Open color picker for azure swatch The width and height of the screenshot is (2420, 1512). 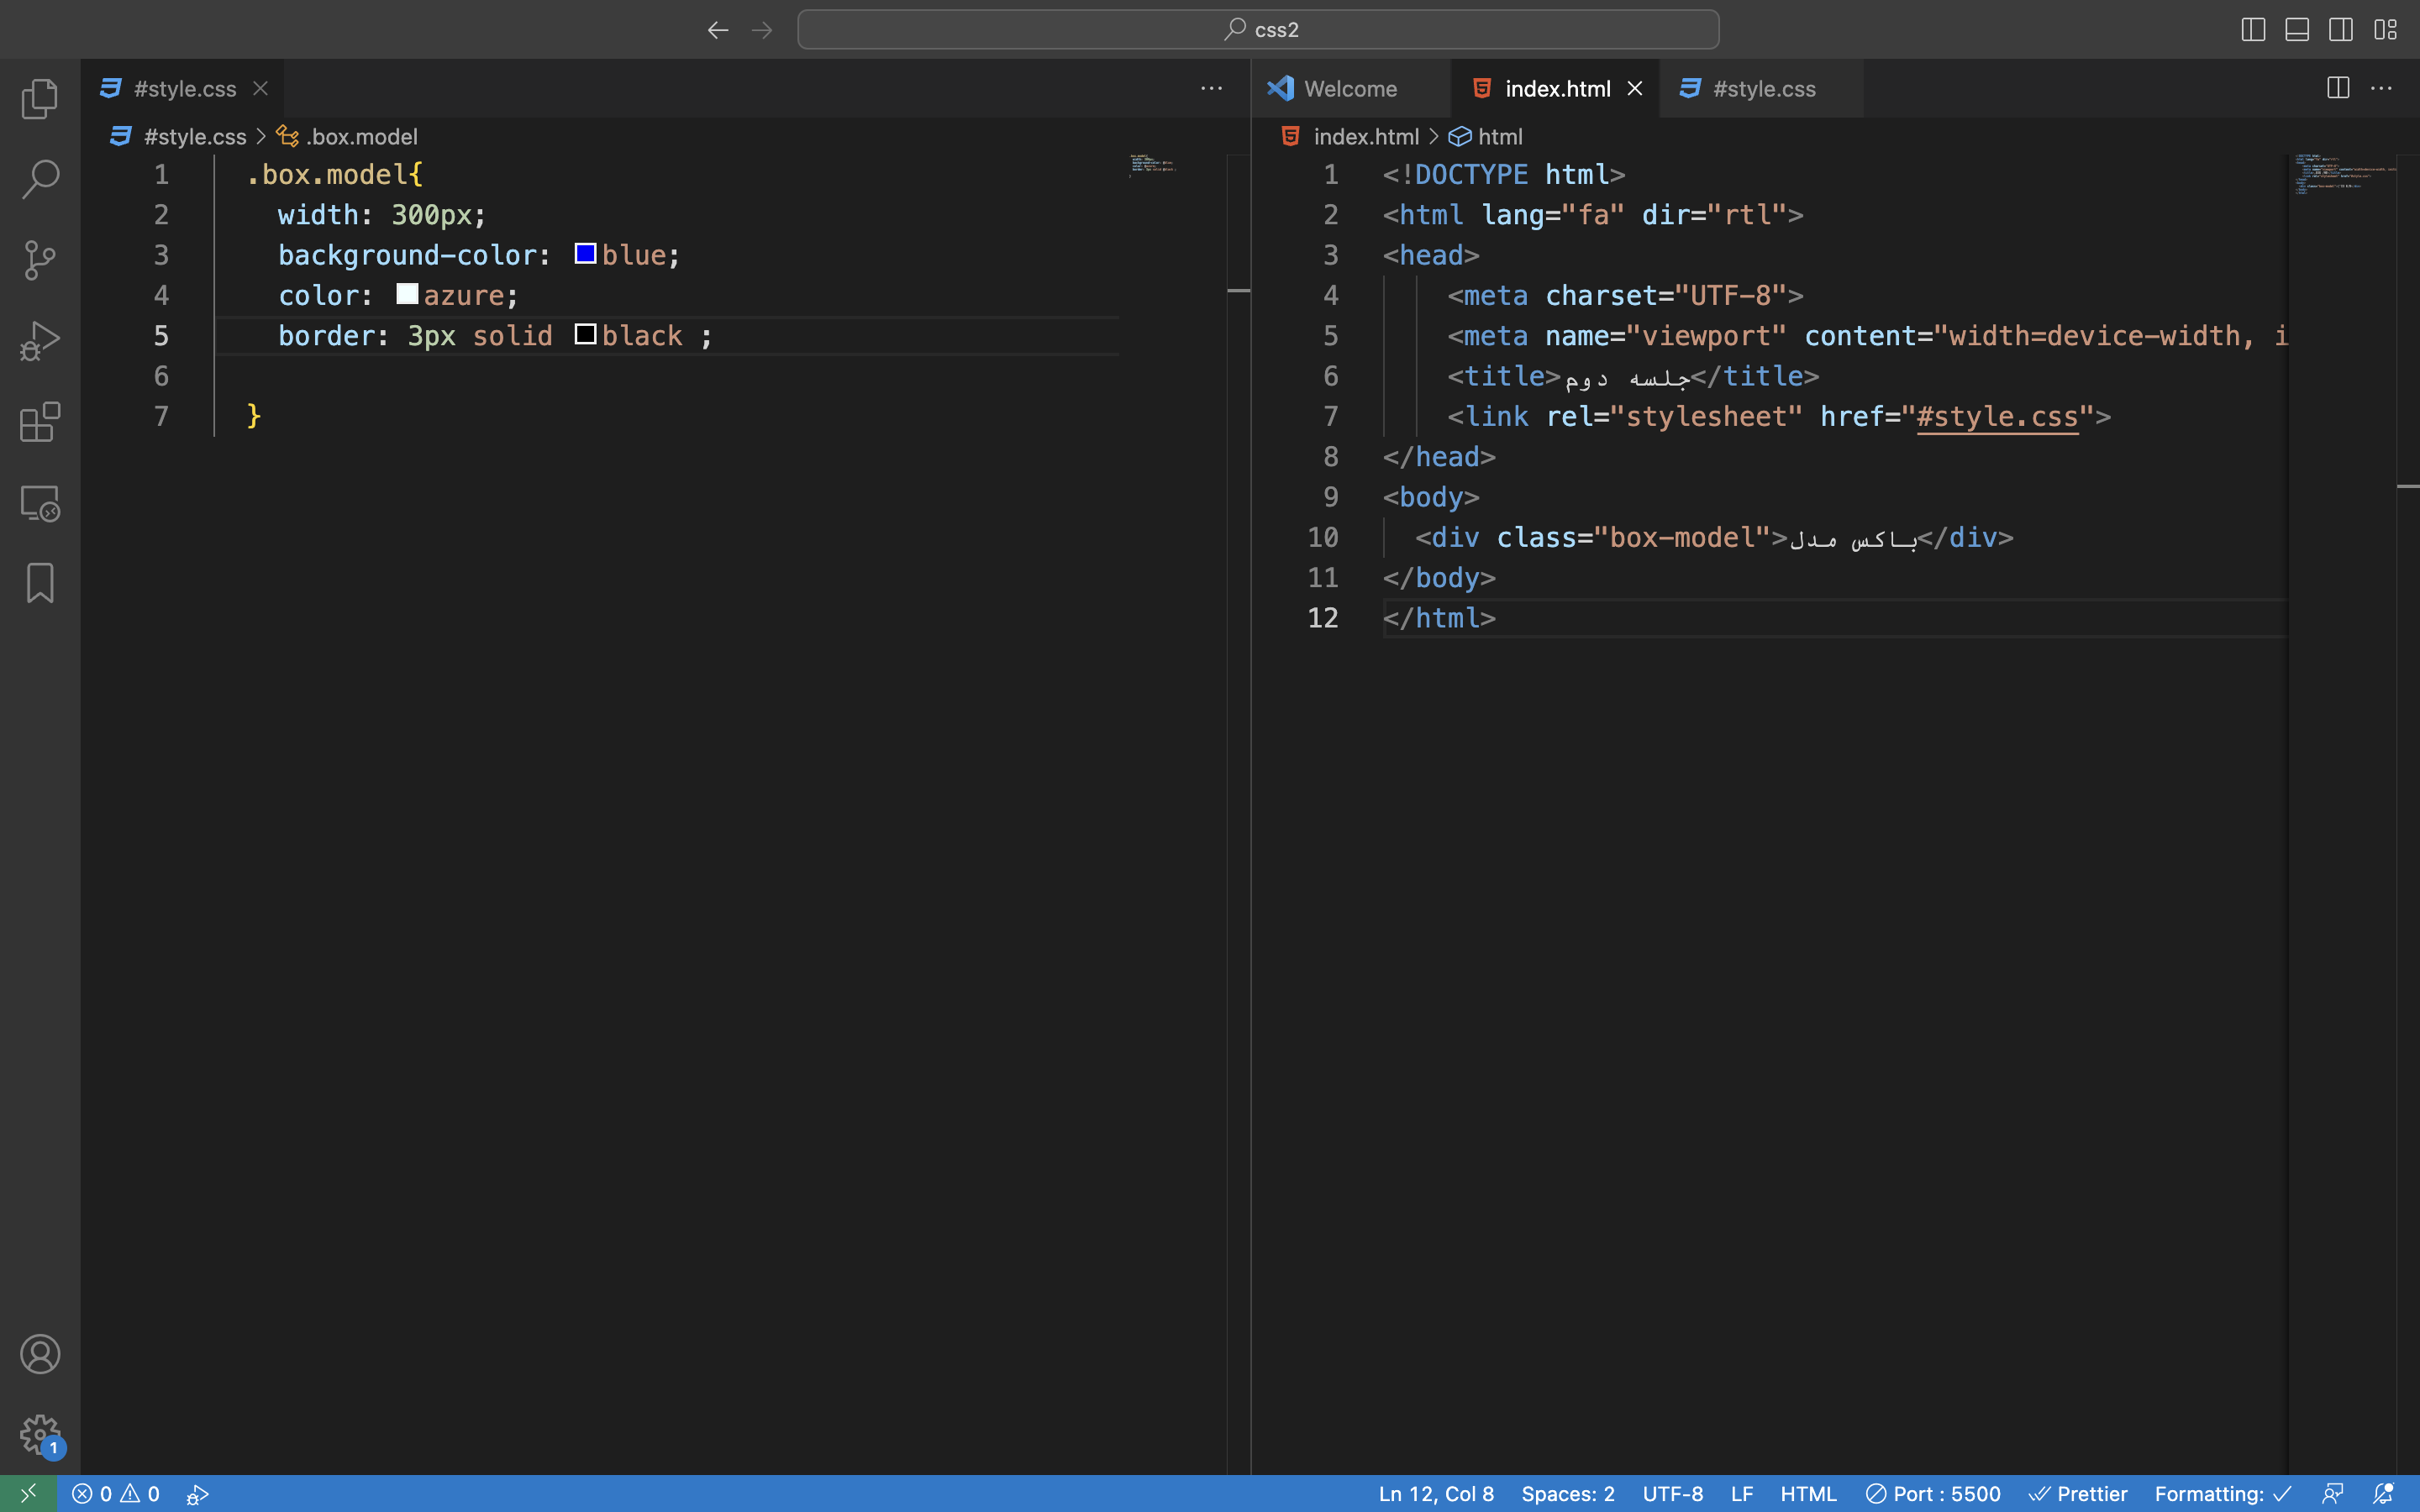[407, 294]
